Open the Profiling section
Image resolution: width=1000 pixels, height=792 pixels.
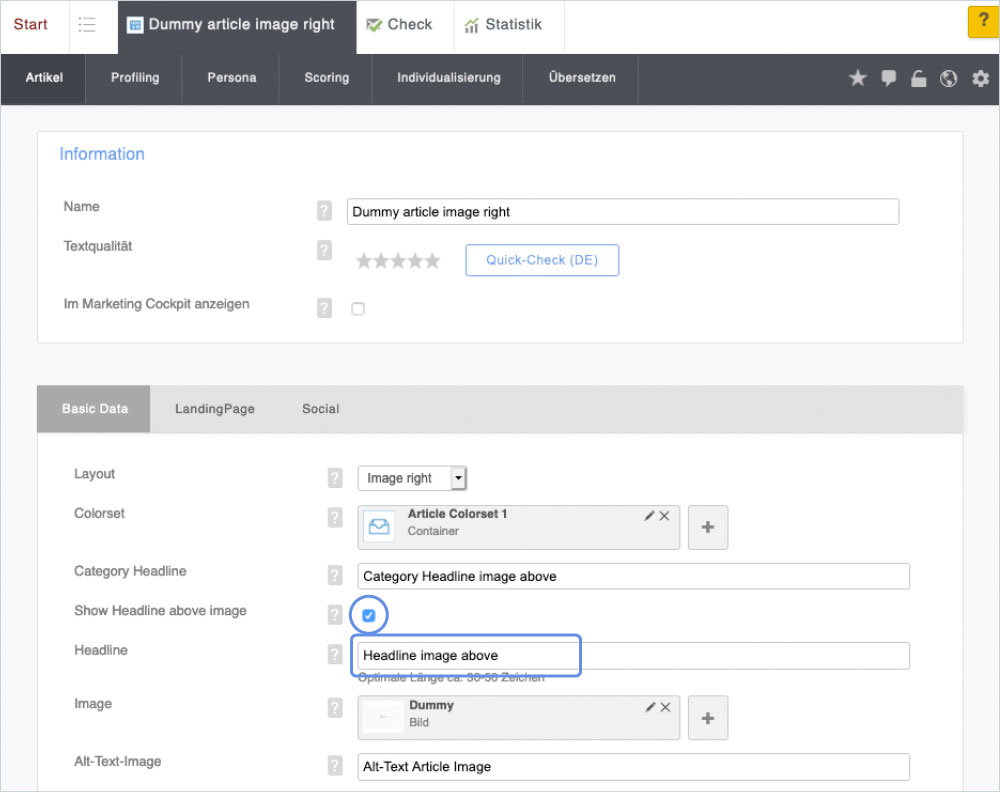click(x=135, y=78)
